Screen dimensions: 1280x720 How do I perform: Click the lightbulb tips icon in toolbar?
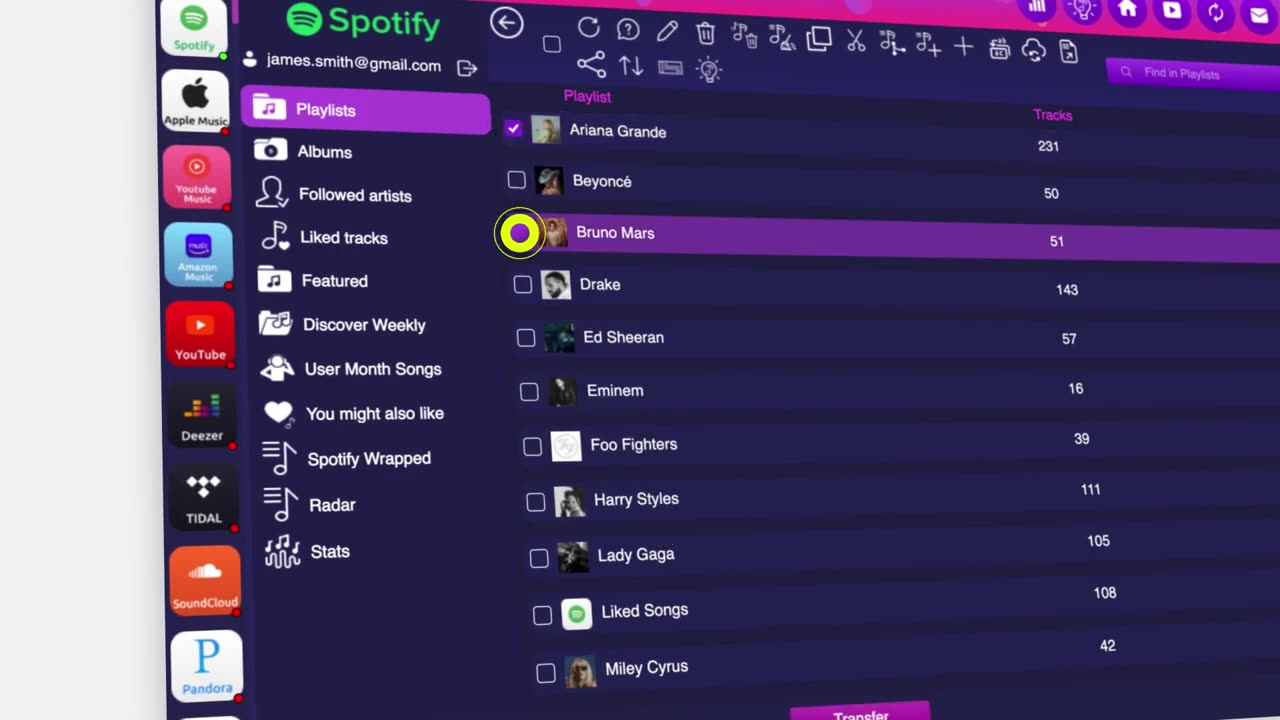point(709,69)
